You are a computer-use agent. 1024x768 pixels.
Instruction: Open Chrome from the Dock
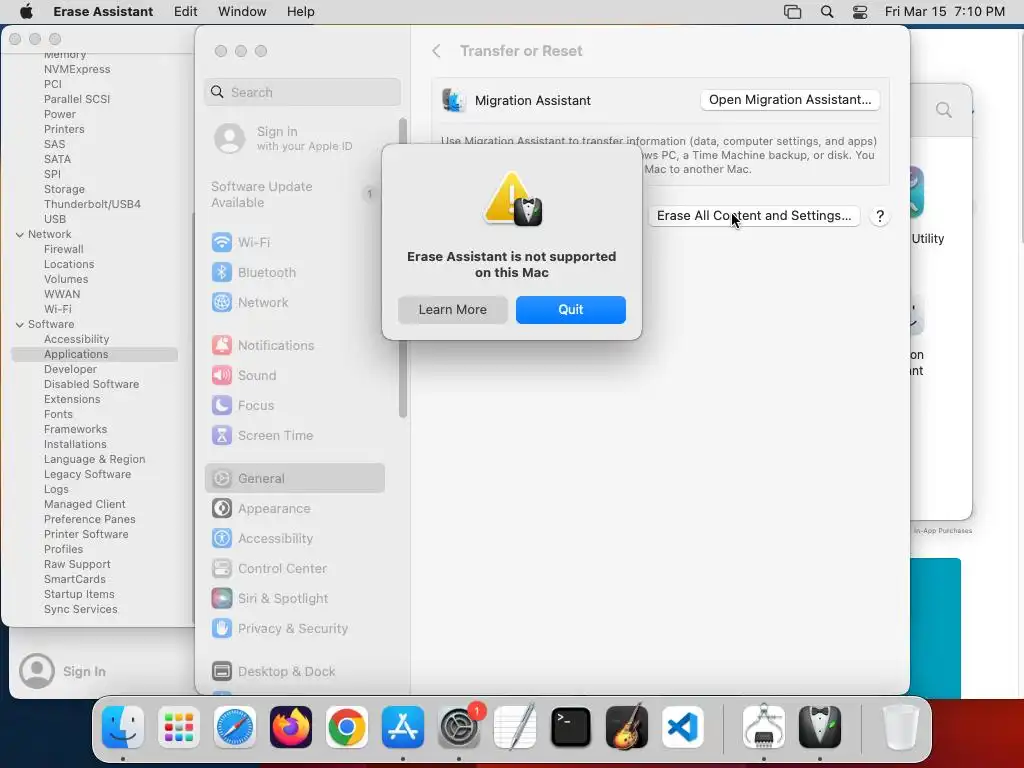click(x=347, y=727)
